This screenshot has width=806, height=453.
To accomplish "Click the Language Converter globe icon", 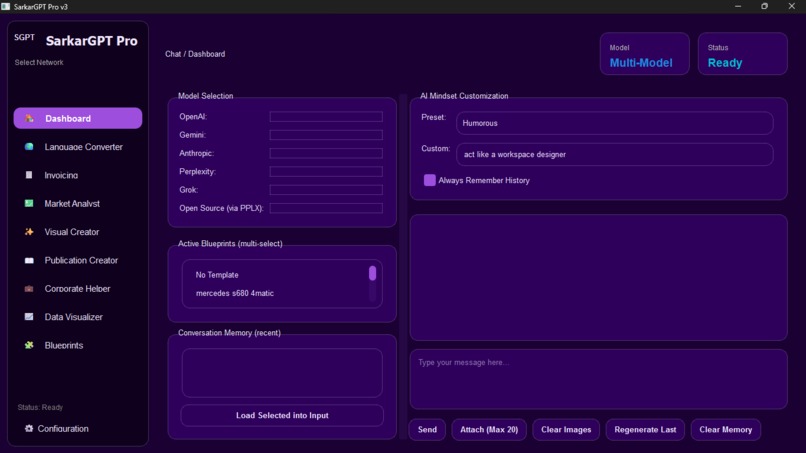I will [29, 147].
